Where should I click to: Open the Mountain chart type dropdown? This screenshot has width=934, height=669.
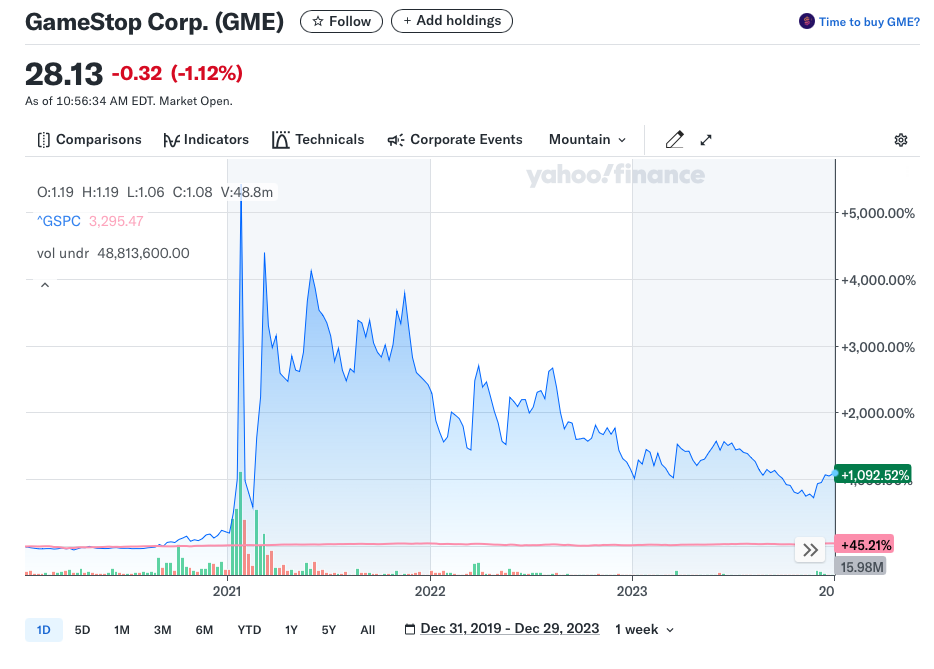click(x=587, y=139)
